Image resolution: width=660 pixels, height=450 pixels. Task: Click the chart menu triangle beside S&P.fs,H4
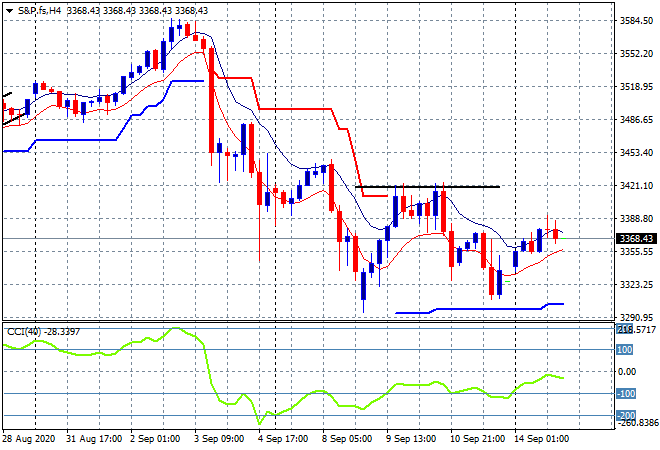(x=9, y=11)
